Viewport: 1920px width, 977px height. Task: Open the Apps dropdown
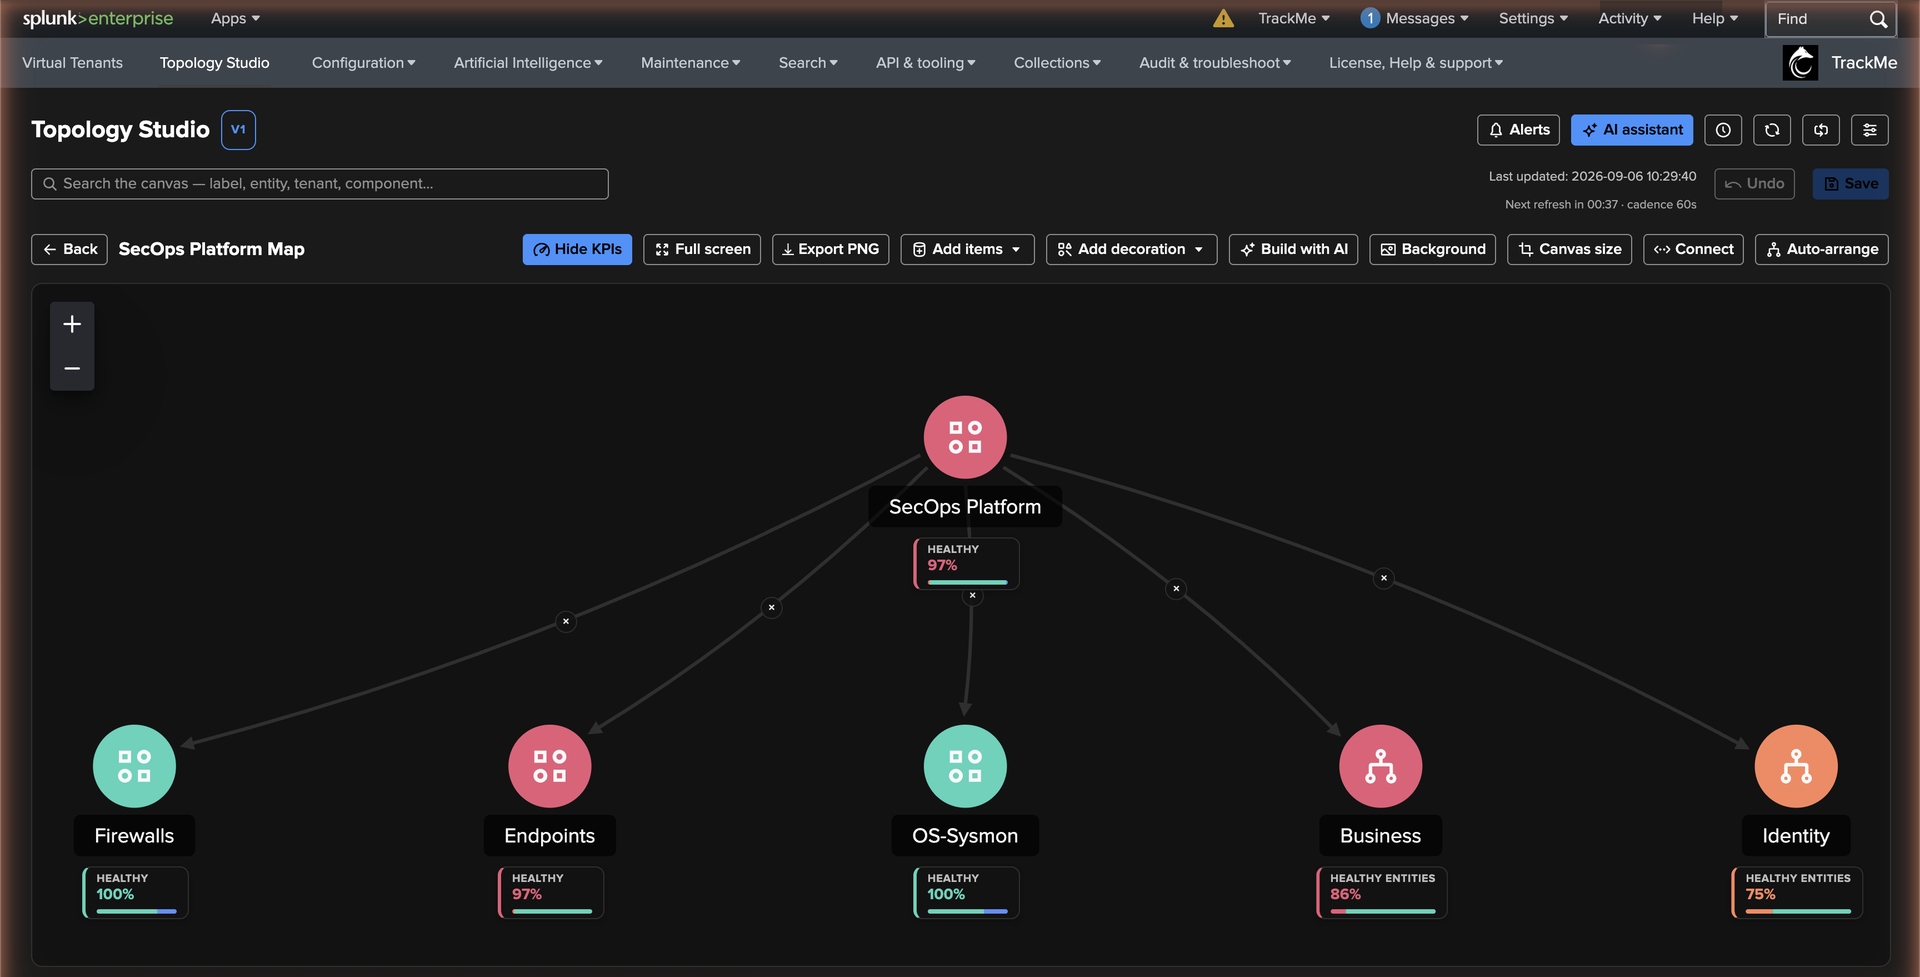235,18
